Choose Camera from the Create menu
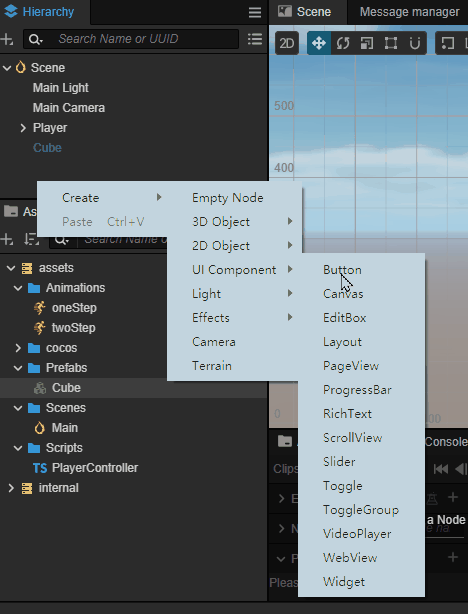The width and height of the screenshot is (468, 614). (235, 342)
